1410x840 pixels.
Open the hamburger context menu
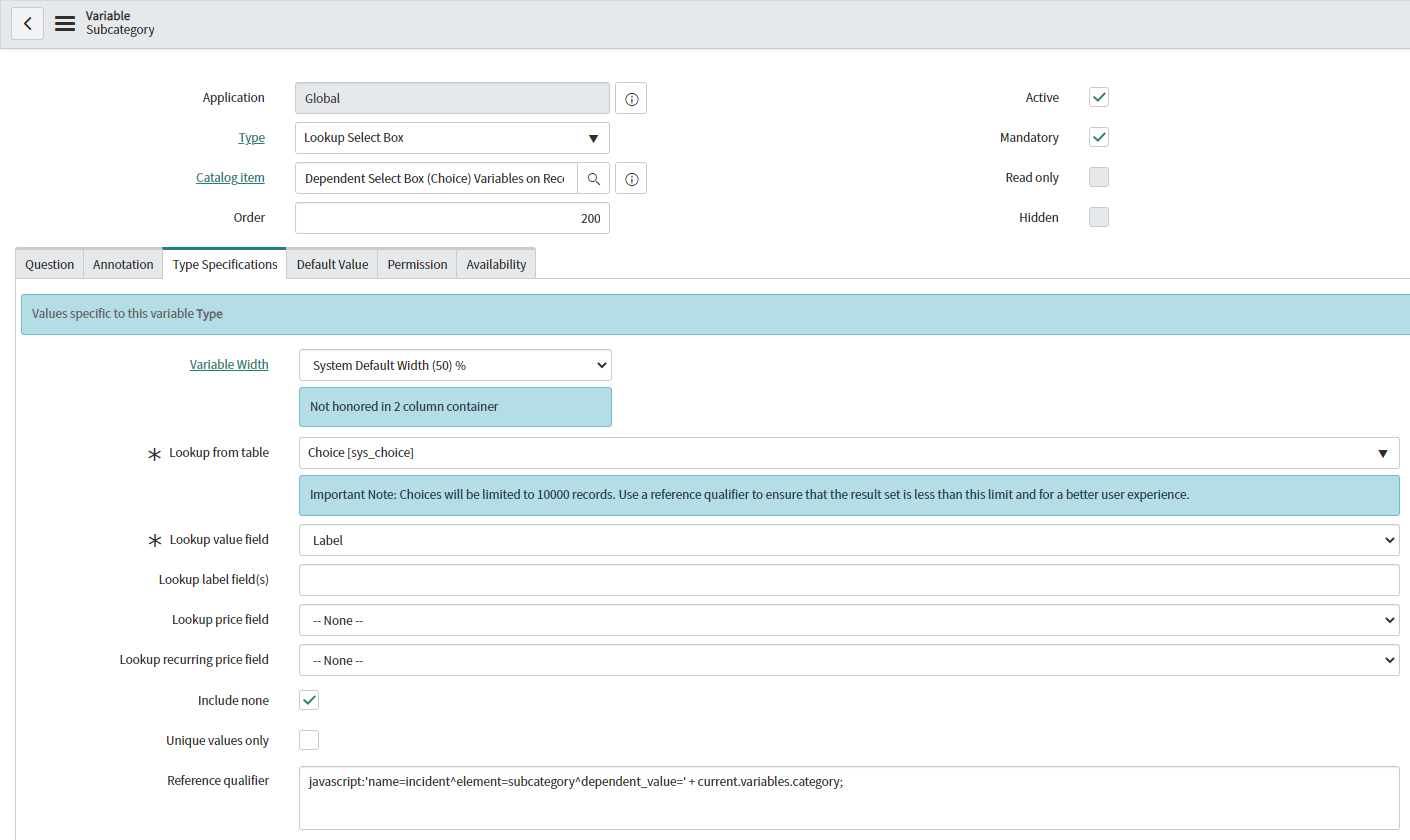pyautogui.click(x=65, y=24)
